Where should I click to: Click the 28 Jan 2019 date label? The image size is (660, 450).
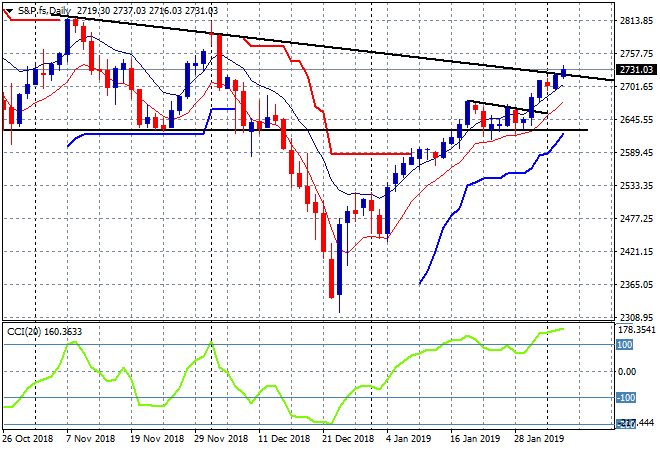(539, 439)
